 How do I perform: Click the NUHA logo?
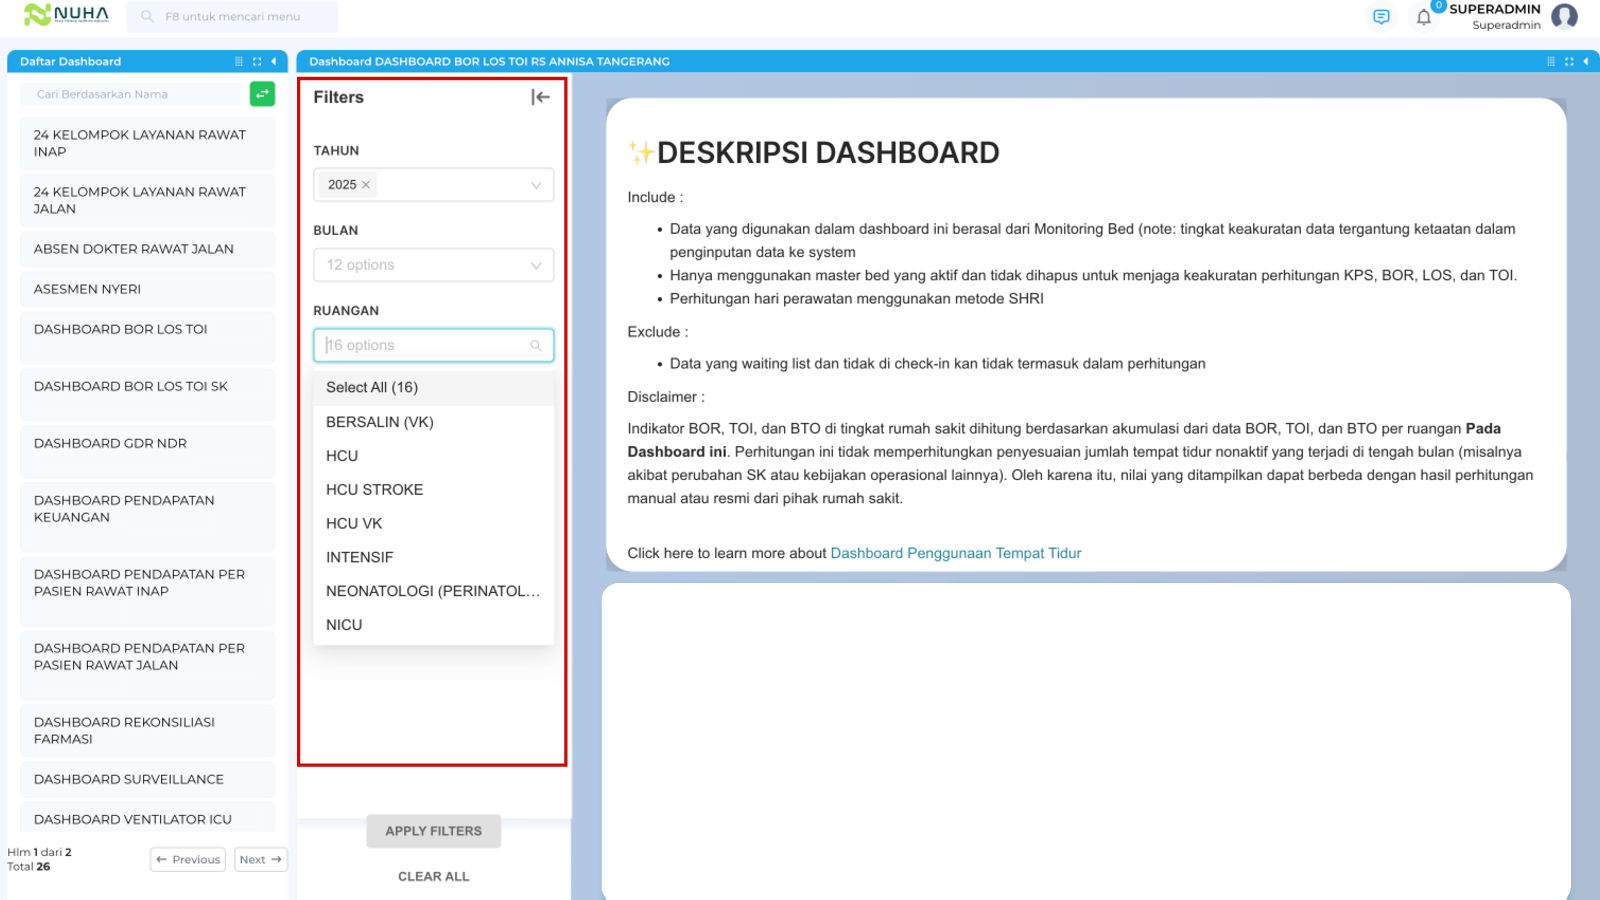pos(66,15)
